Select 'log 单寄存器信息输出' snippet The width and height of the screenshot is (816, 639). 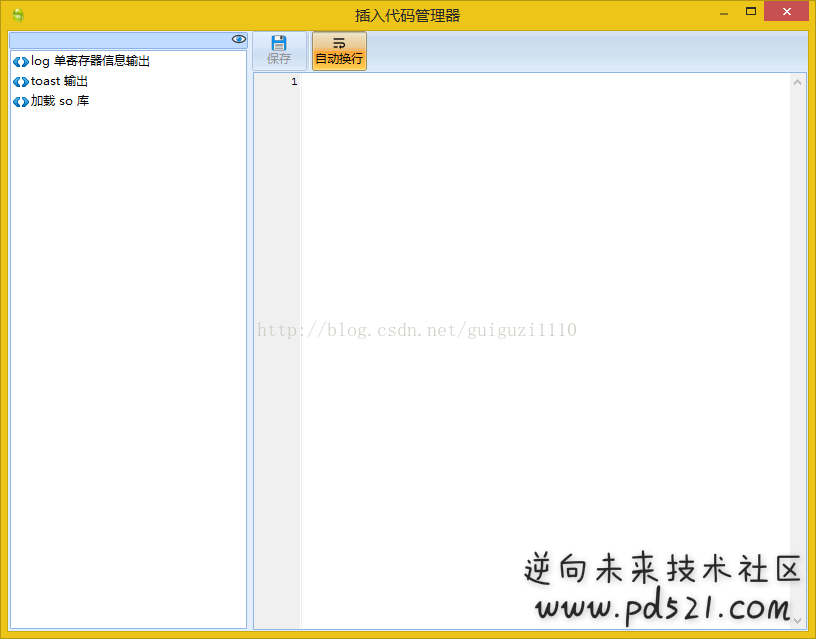pos(90,61)
